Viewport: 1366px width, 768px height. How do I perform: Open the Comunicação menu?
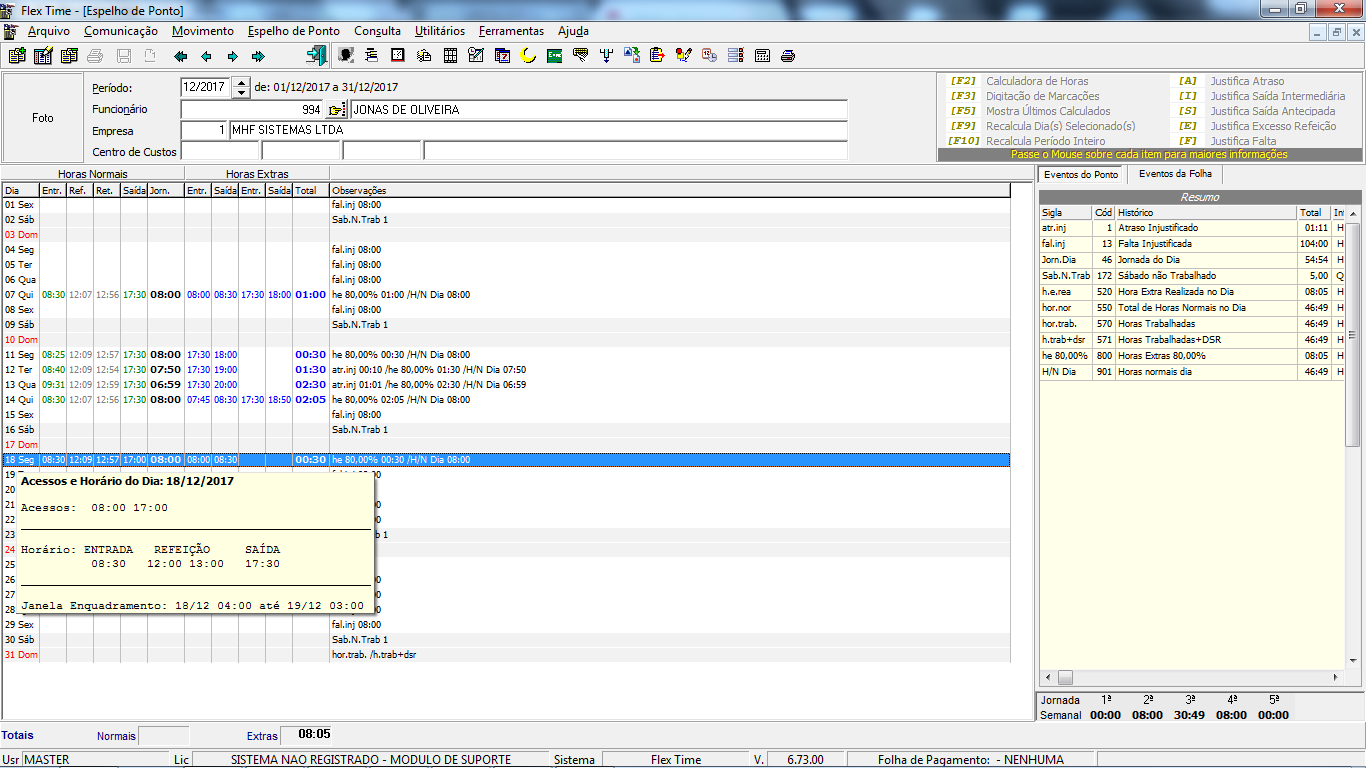(121, 31)
